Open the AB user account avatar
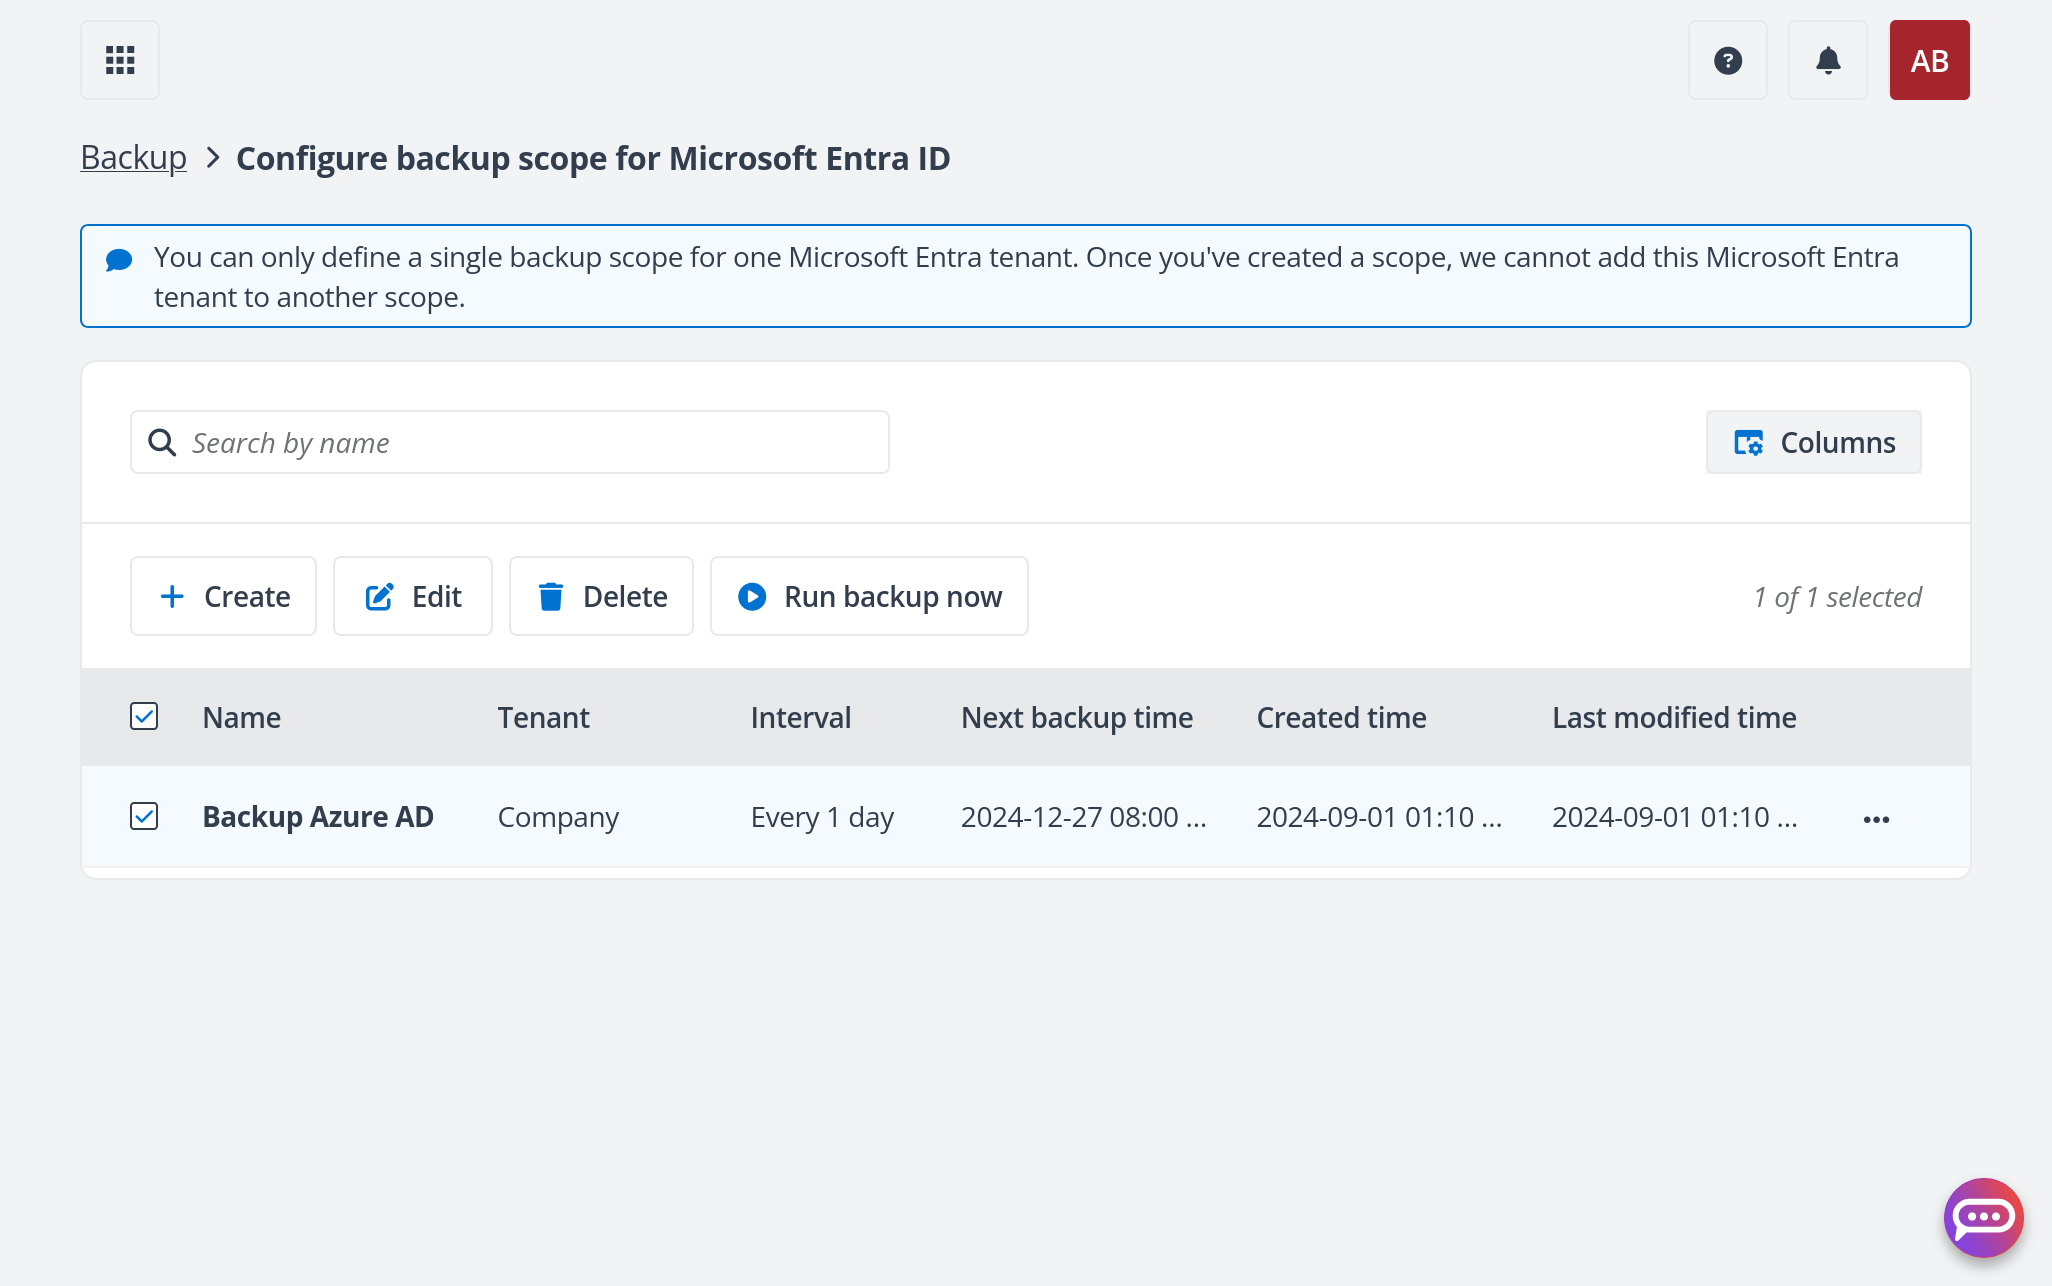This screenshot has width=2052, height=1286. tap(1929, 60)
